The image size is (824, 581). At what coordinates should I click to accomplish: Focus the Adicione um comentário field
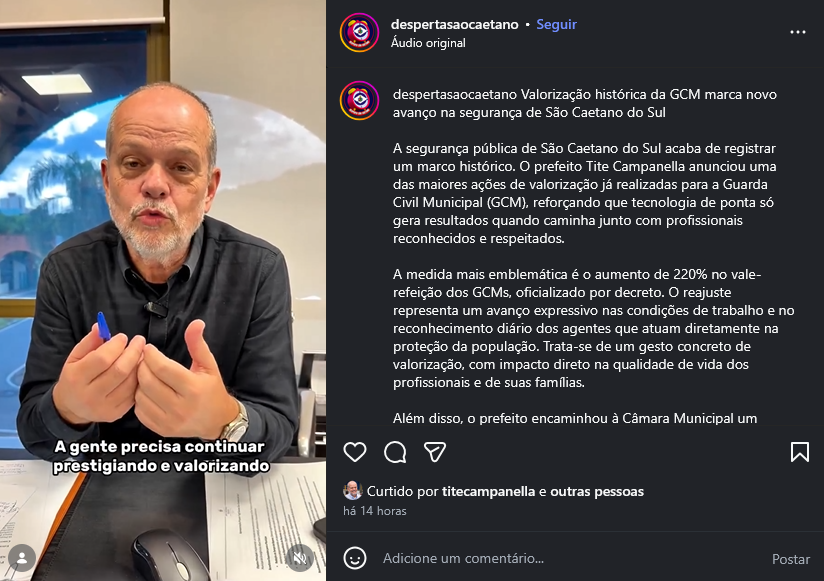(570, 558)
